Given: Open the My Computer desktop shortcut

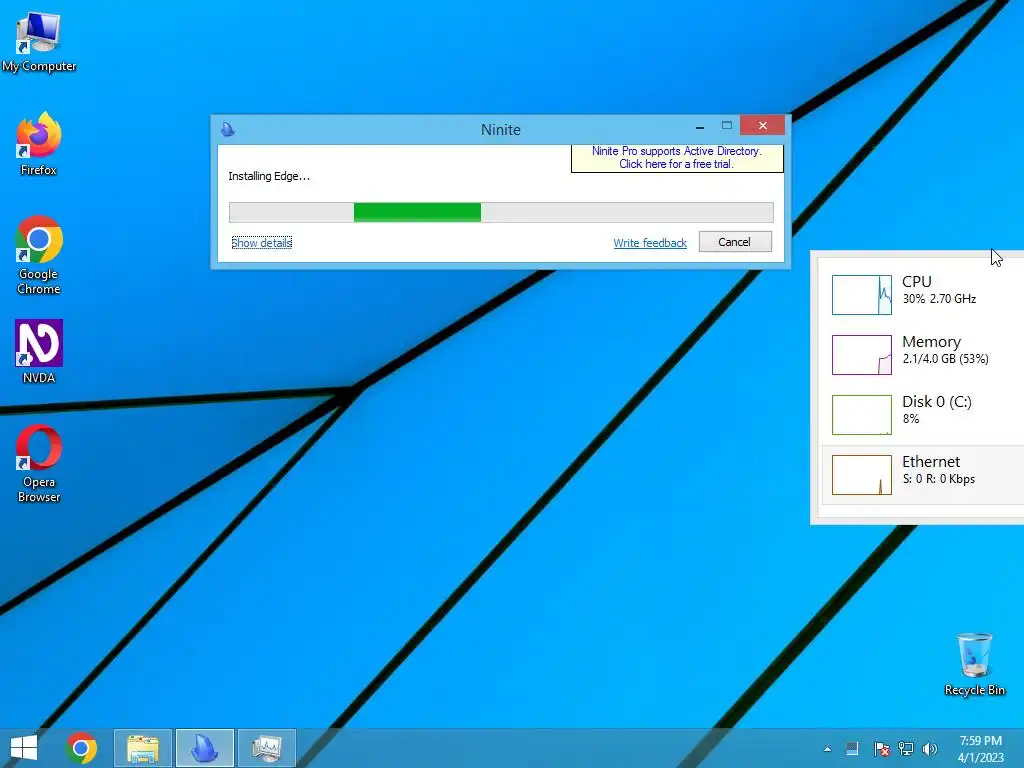Looking at the screenshot, I should (x=39, y=42).
